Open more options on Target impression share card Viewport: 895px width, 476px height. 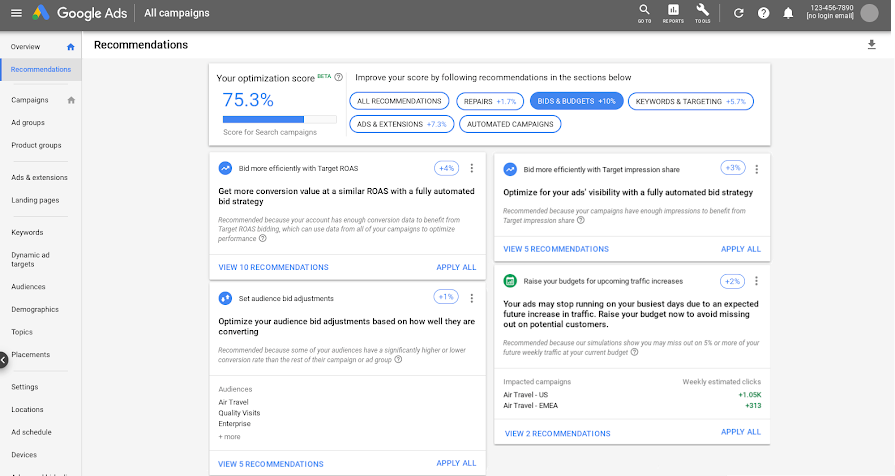[x=757, y=169]
